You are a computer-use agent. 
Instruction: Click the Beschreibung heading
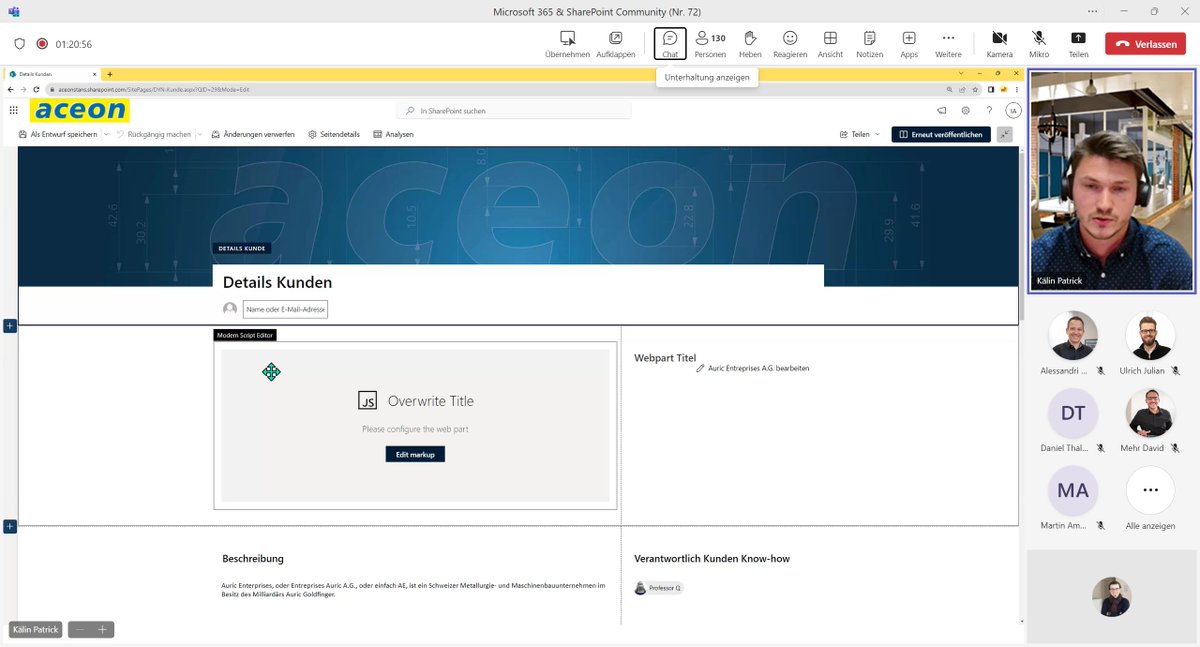click(x=253, y=558)
